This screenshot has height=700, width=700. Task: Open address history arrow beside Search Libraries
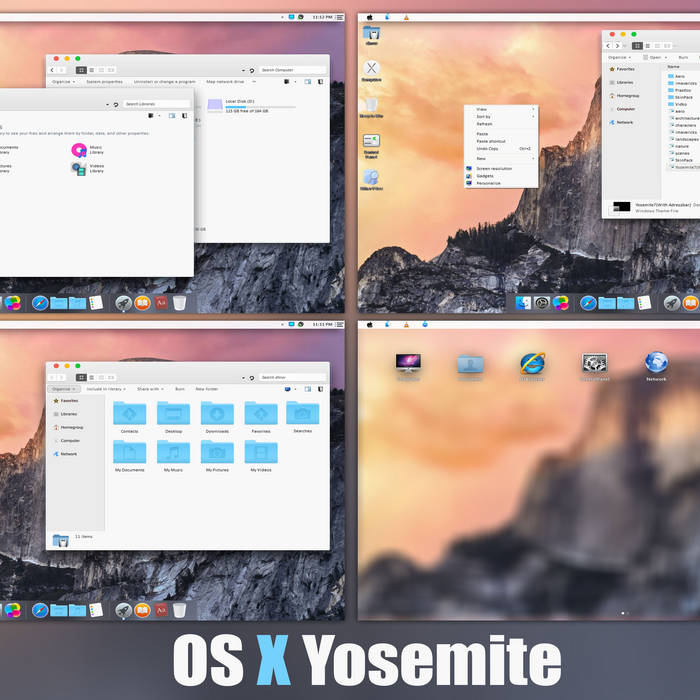tap(108, 104)
